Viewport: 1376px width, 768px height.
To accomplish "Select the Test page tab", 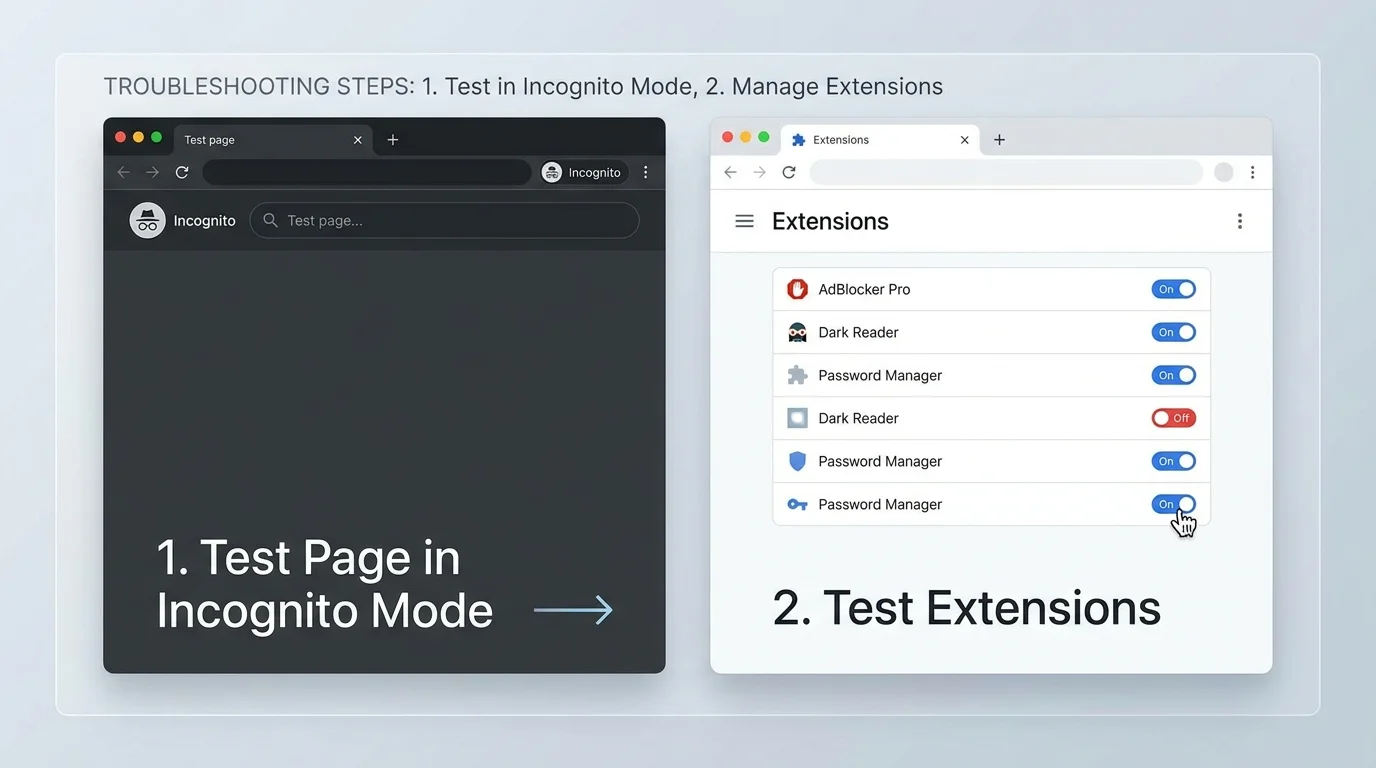I will click(273, 140).
